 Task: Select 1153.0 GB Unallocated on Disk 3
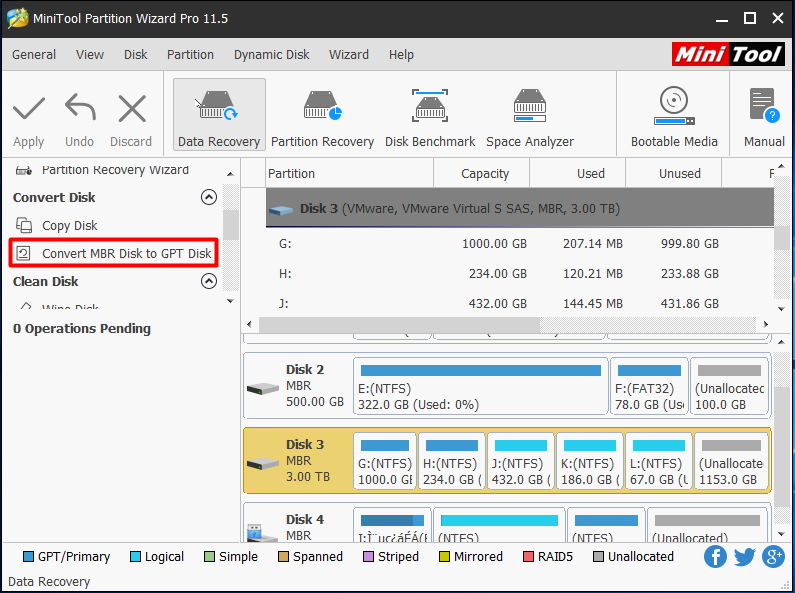click(732, 461)
